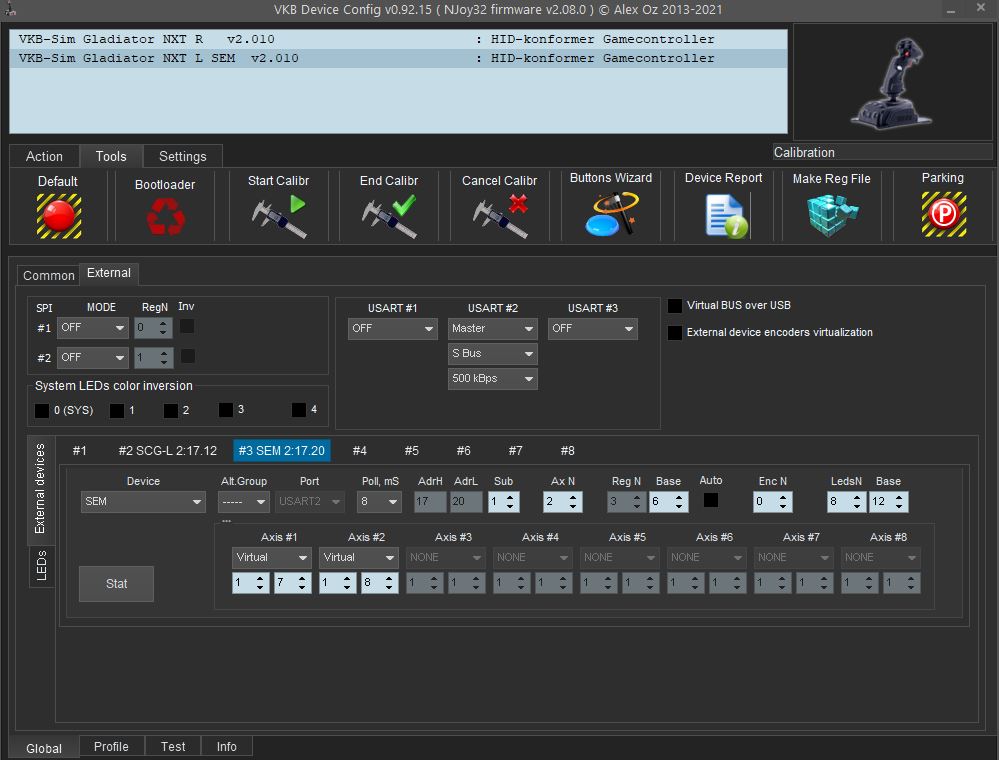Toggle the 0 (SYS) LED inversion checkbox
This screenshot has height=760, width=999.
tap(42, 410)
